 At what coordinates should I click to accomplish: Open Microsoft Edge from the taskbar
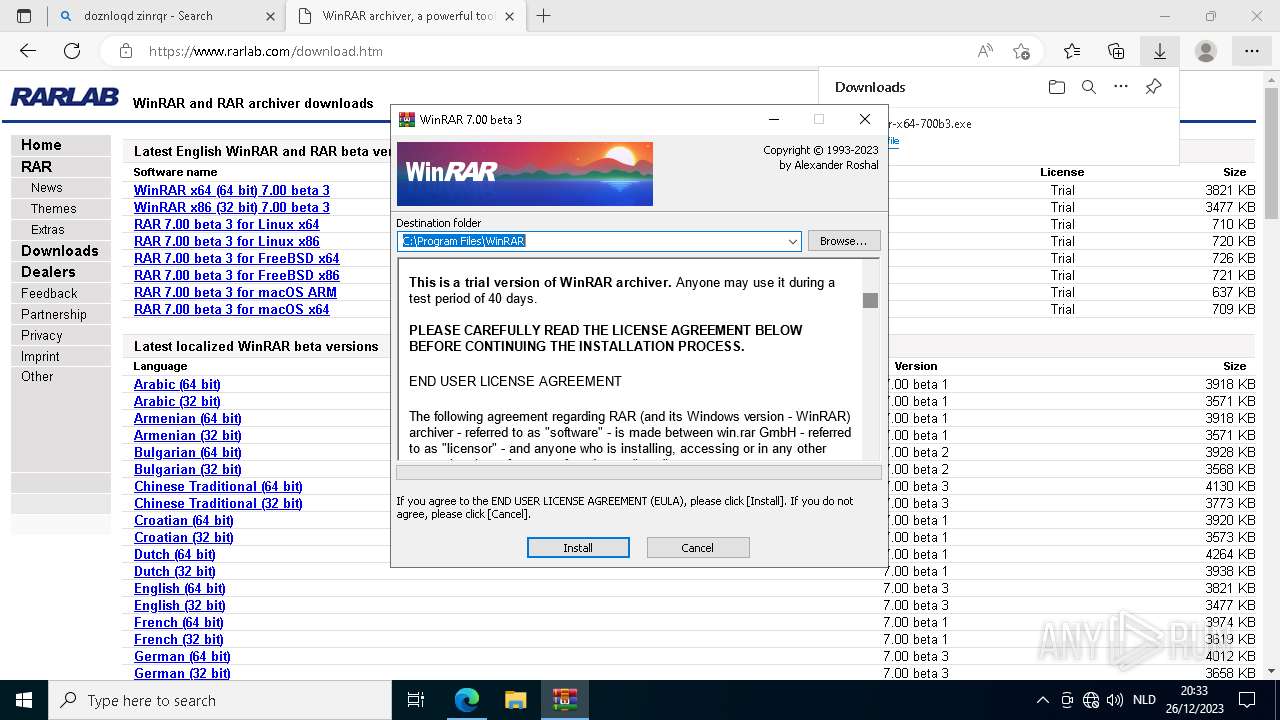tap(467, 700)
